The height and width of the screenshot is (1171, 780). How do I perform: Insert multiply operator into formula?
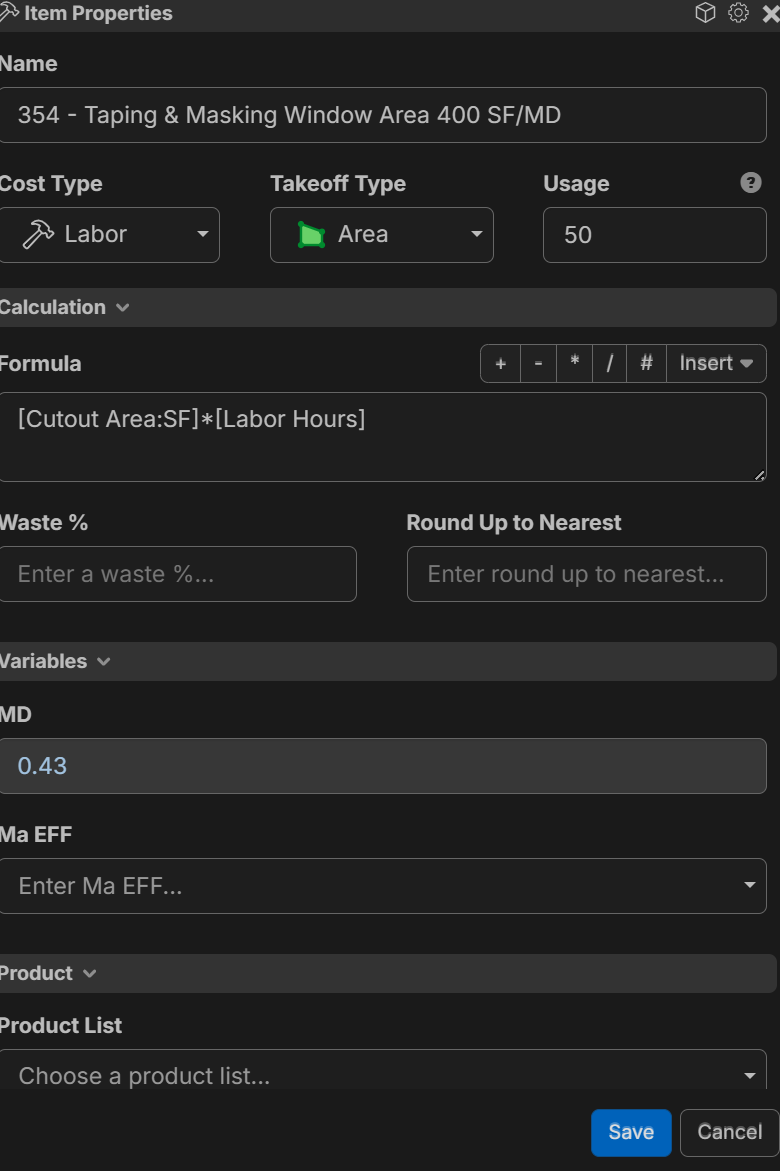[x=574, y=364]
